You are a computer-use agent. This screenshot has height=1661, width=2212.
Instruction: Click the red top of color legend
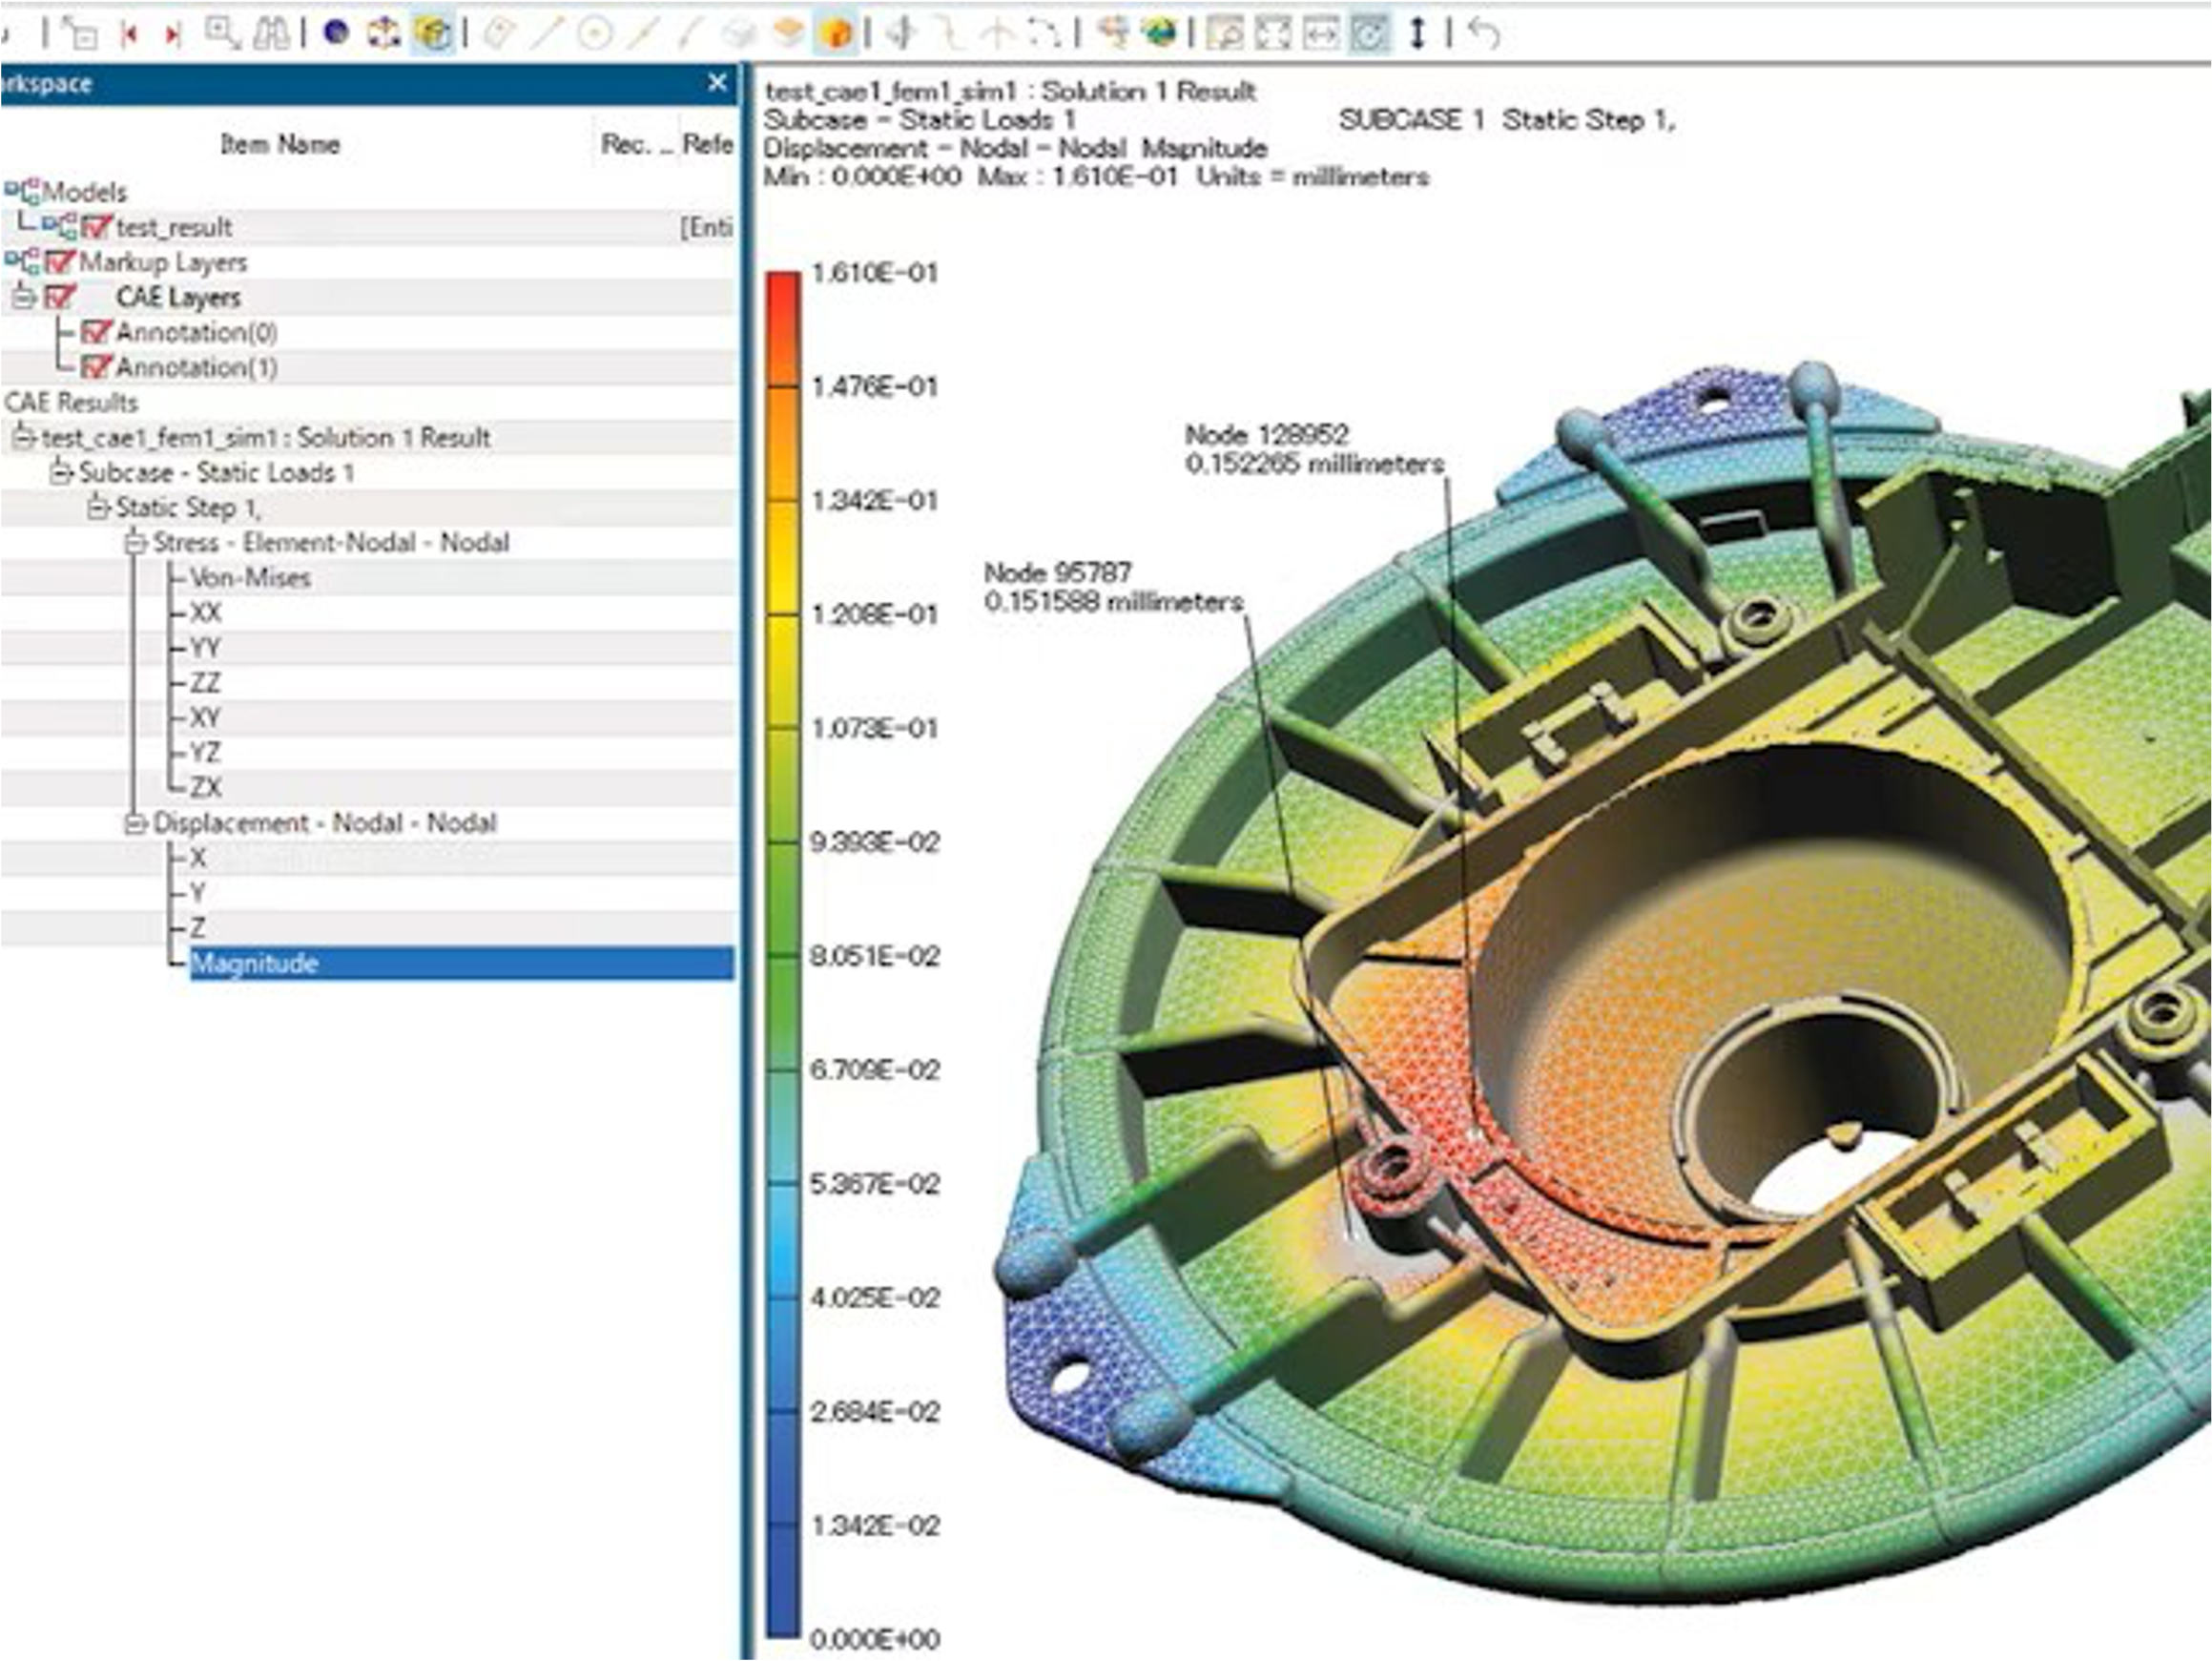(x=784, y=328)
